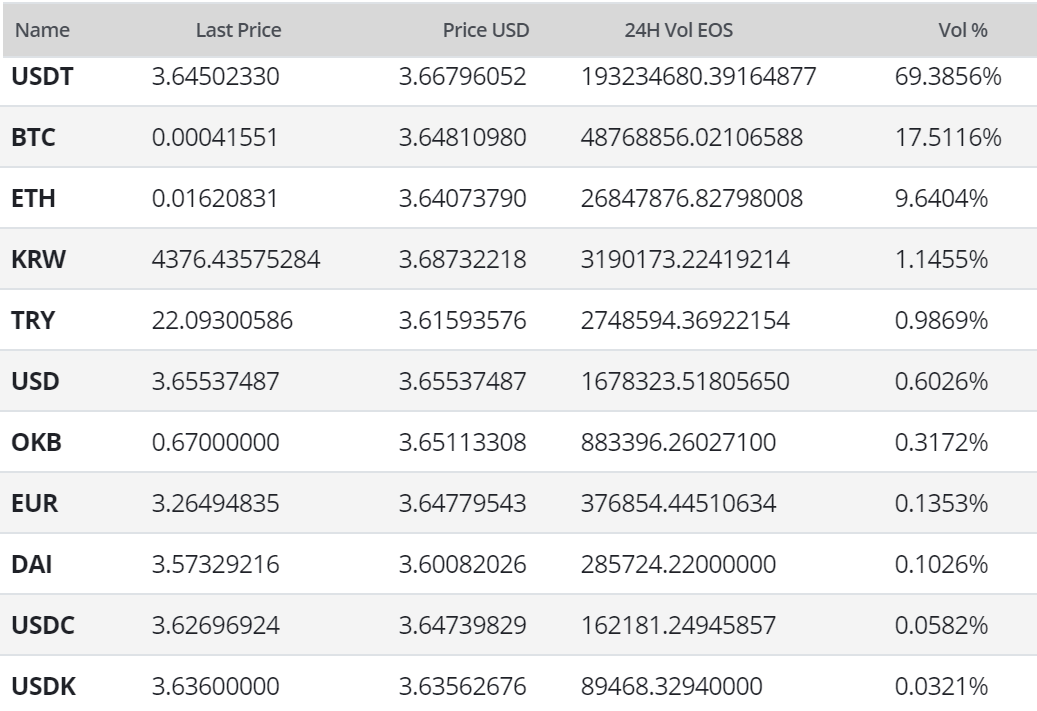The width and height of the screenshot is (1037, 711).
Task: Select the KRW row name
Action: coord(38,259)
